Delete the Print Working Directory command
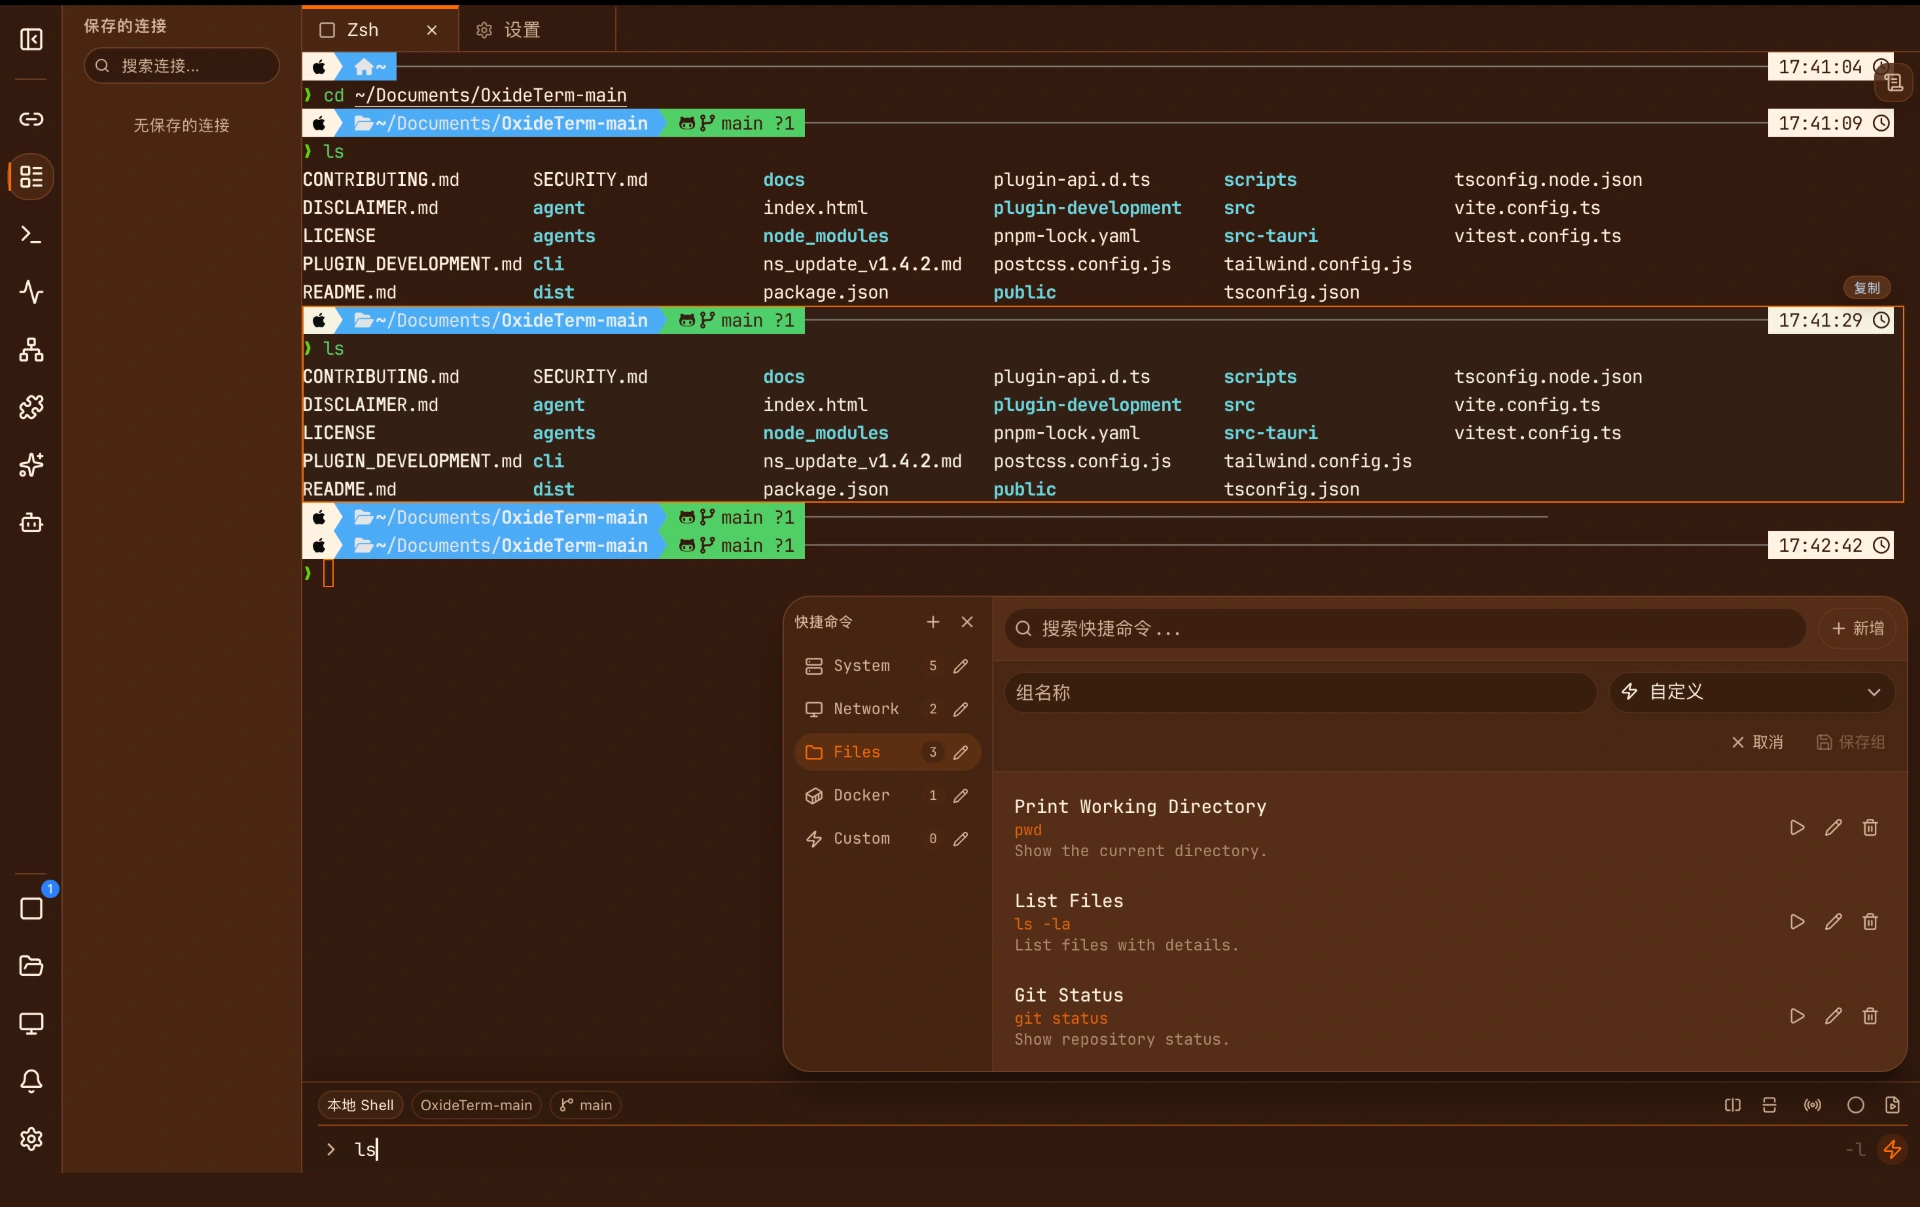This screenshot has height=1207, width=1920. [1870, 828]
